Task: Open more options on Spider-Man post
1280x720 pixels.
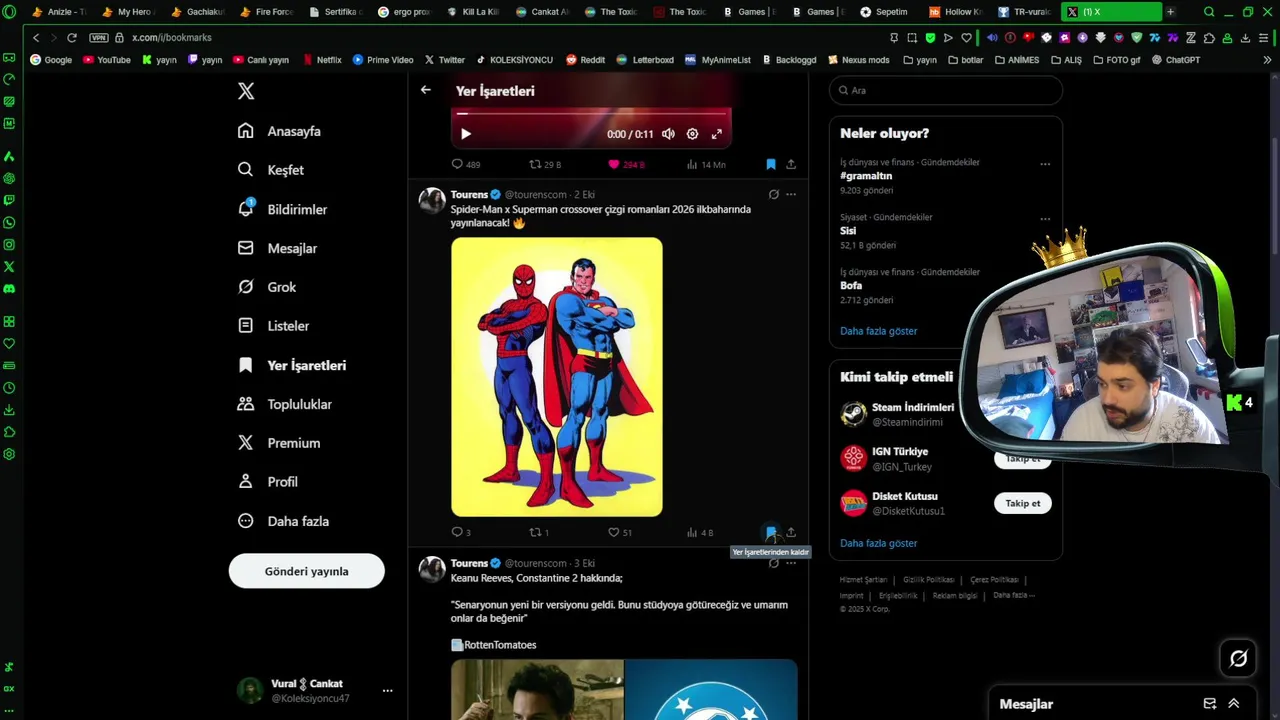Action: pos(791,195)
